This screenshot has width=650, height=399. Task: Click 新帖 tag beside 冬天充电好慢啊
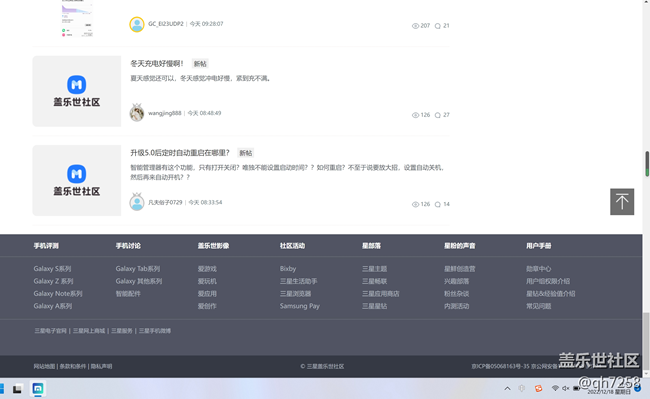(200, 64)
